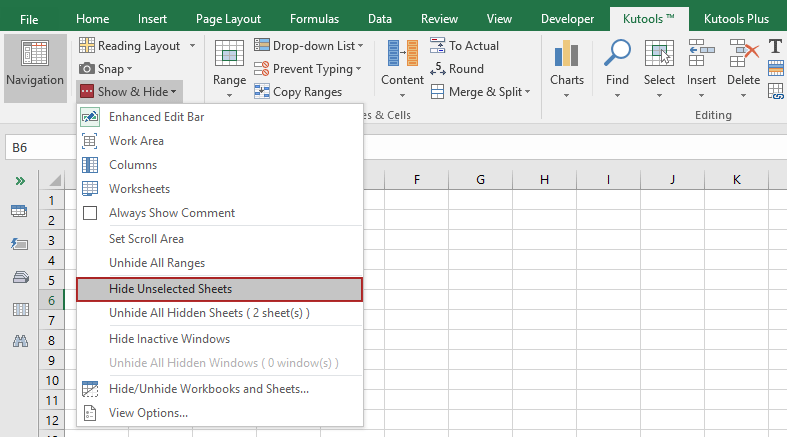The width and height of the screenshot is (787, 437).
Task: Click the Range icon
Action: tap(229, 53)
